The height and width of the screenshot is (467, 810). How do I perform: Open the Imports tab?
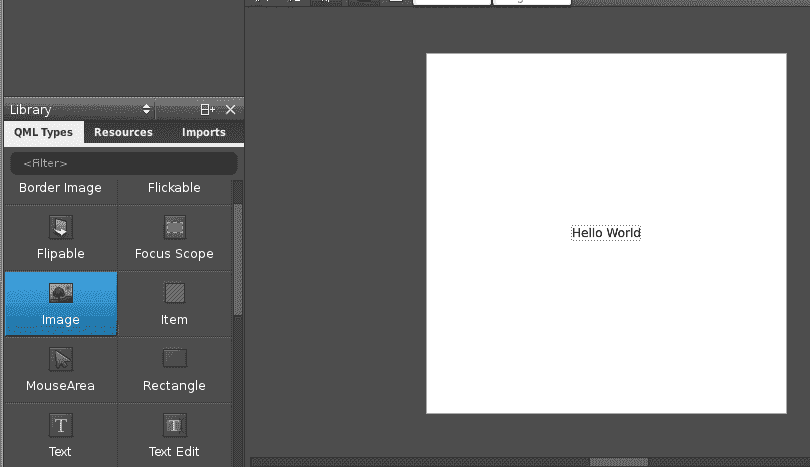click(x=204, y=132)
